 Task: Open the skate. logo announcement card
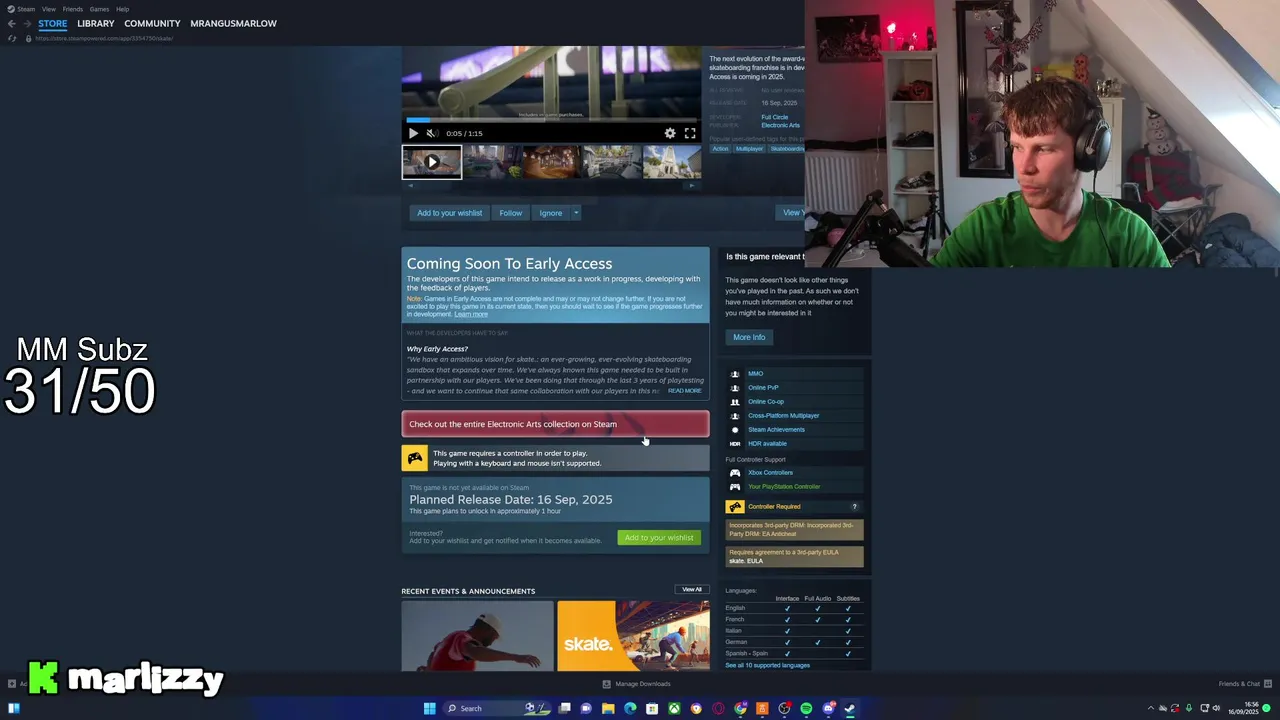(x=633, y=636)
